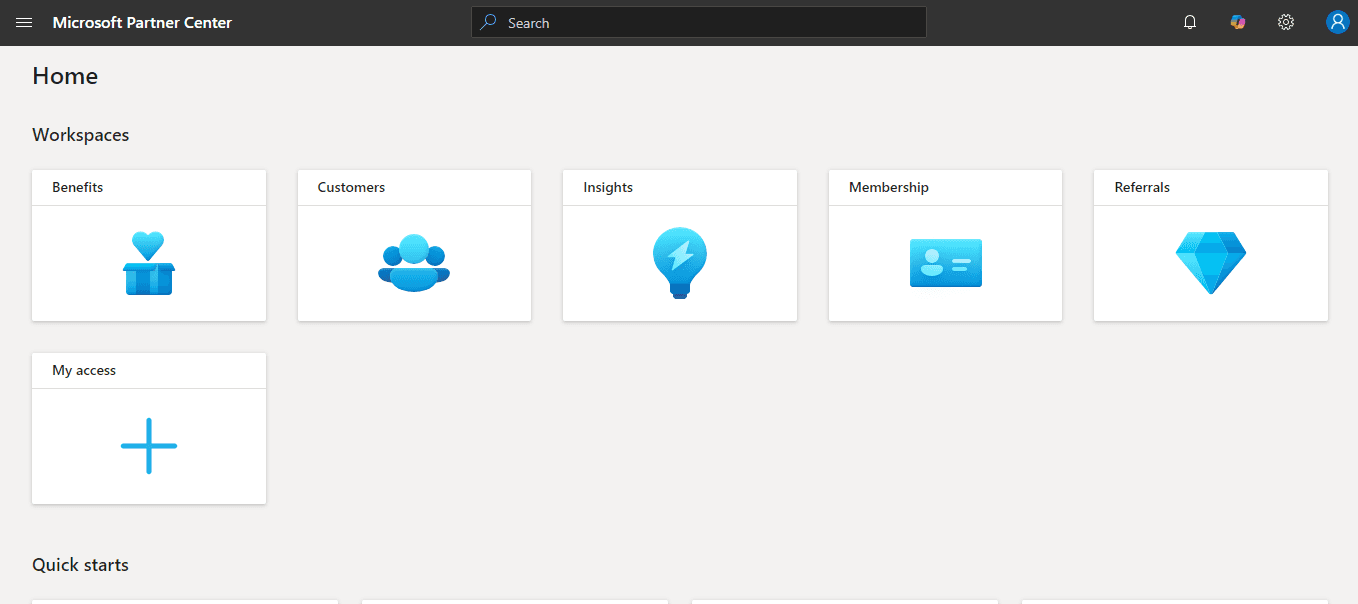
Task: Open the Membership workspace title
Action: point(889,187)
